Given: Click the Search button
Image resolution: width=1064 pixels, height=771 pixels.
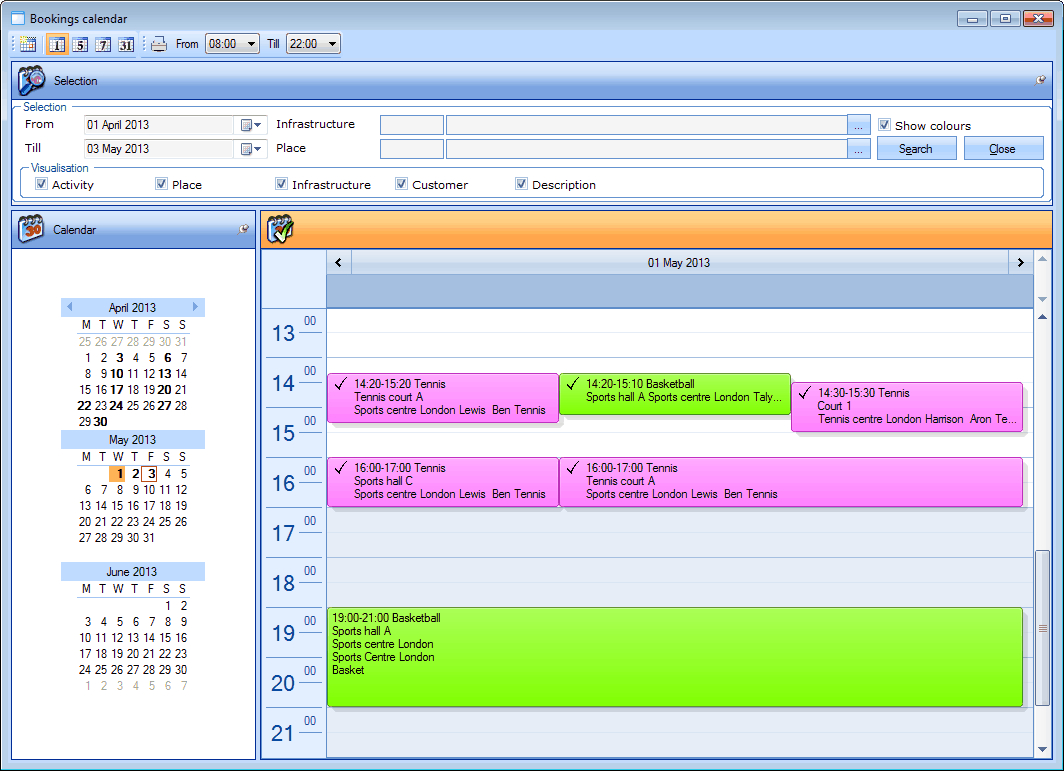Looking at the screenshot, I should point(916,149).
